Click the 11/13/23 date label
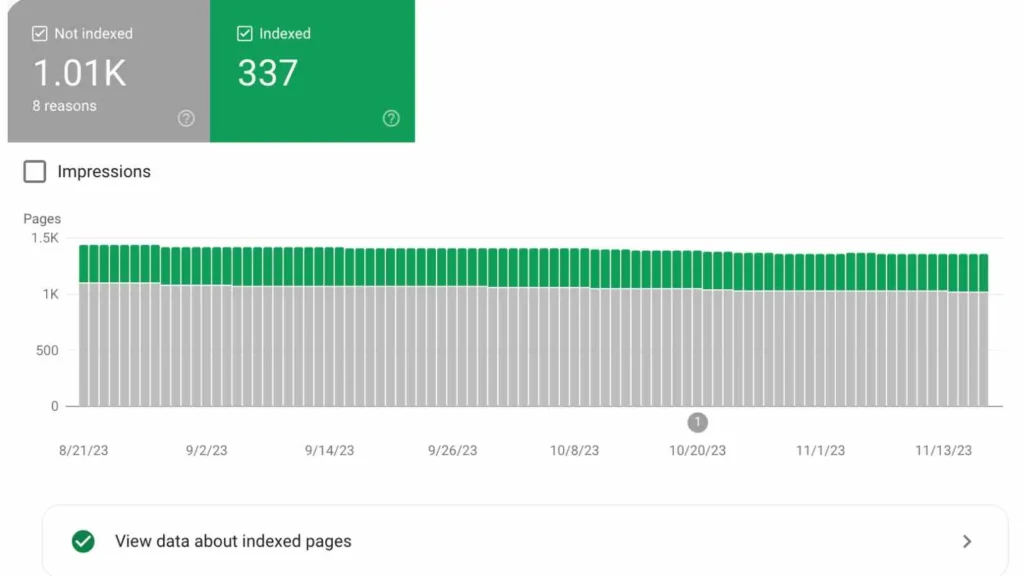Image resolution: width=1024 pixels, height=576 pixels. [x=943, y=450]
